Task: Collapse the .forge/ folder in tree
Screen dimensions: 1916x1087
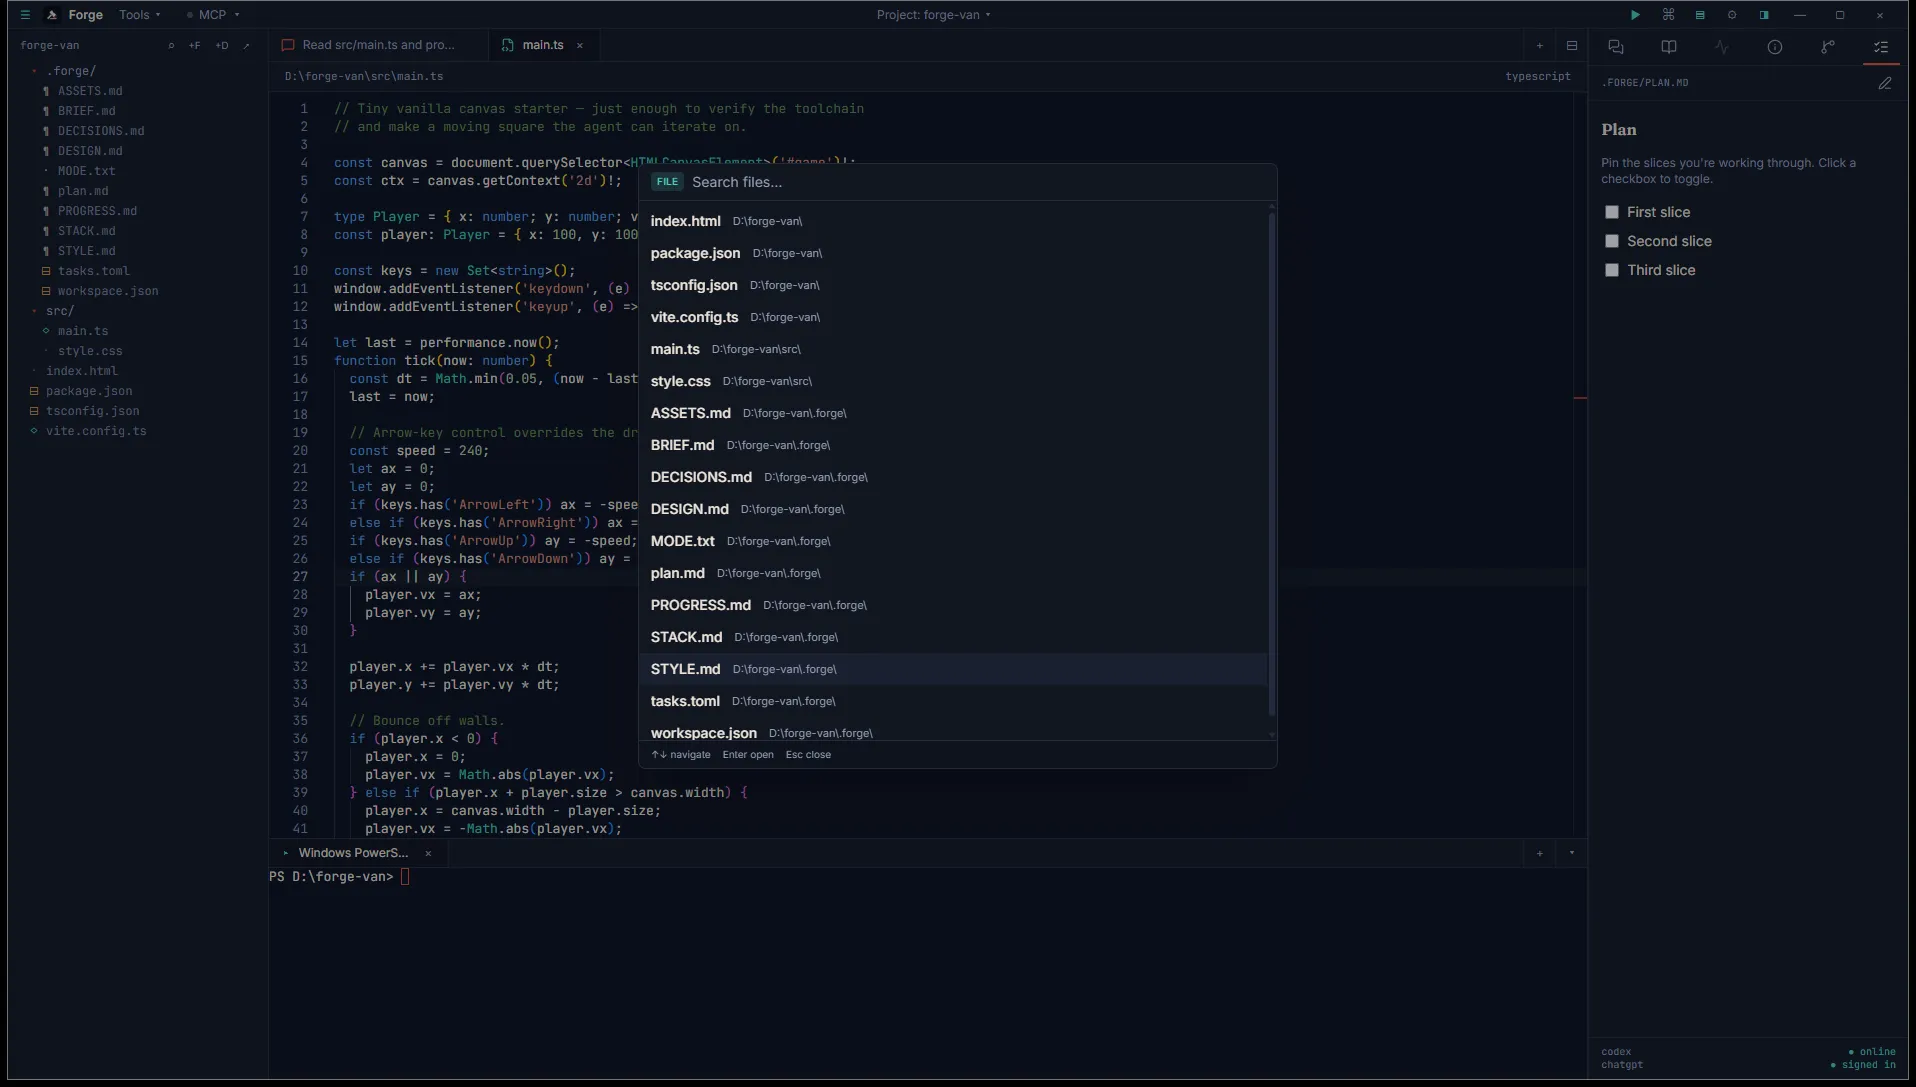Action: click(70, 71)
